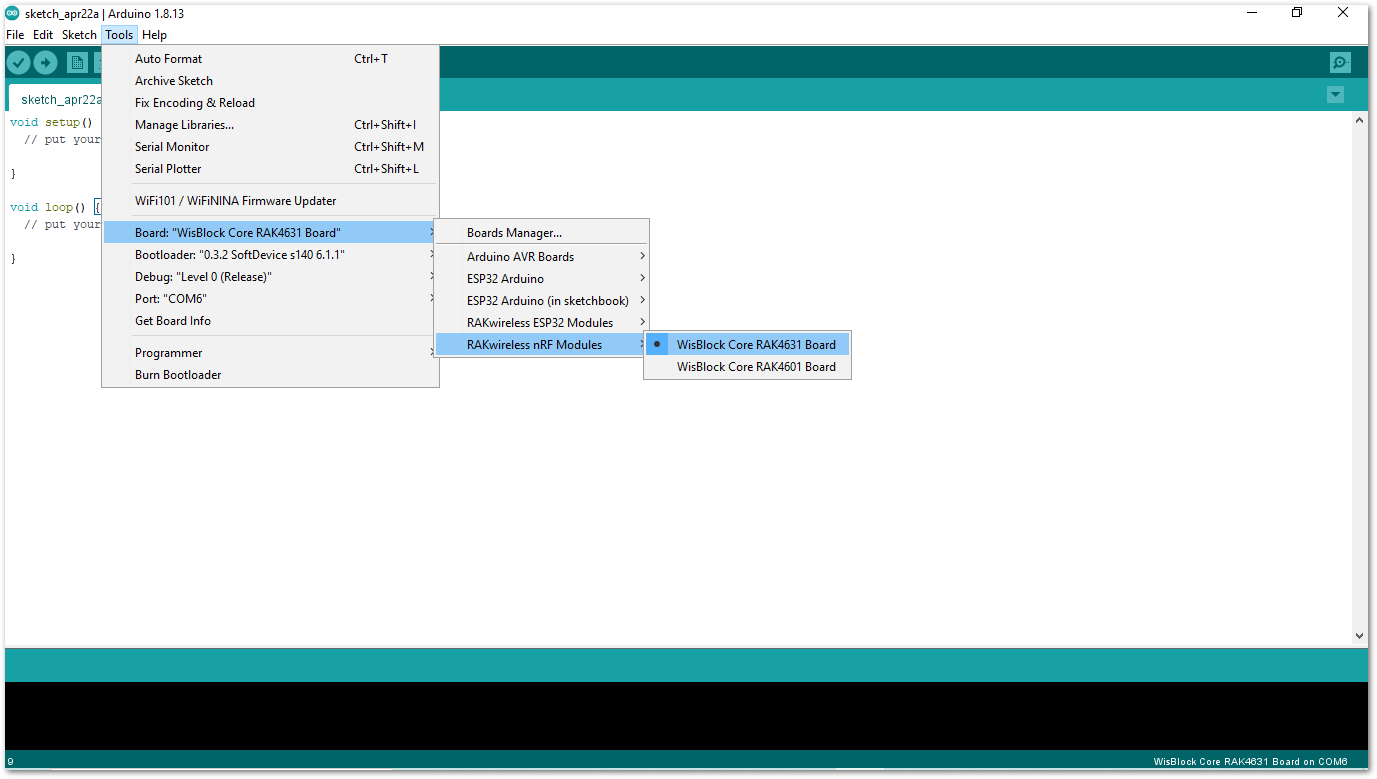
Task: Open the Help menu
Action: tap(154, 35)
